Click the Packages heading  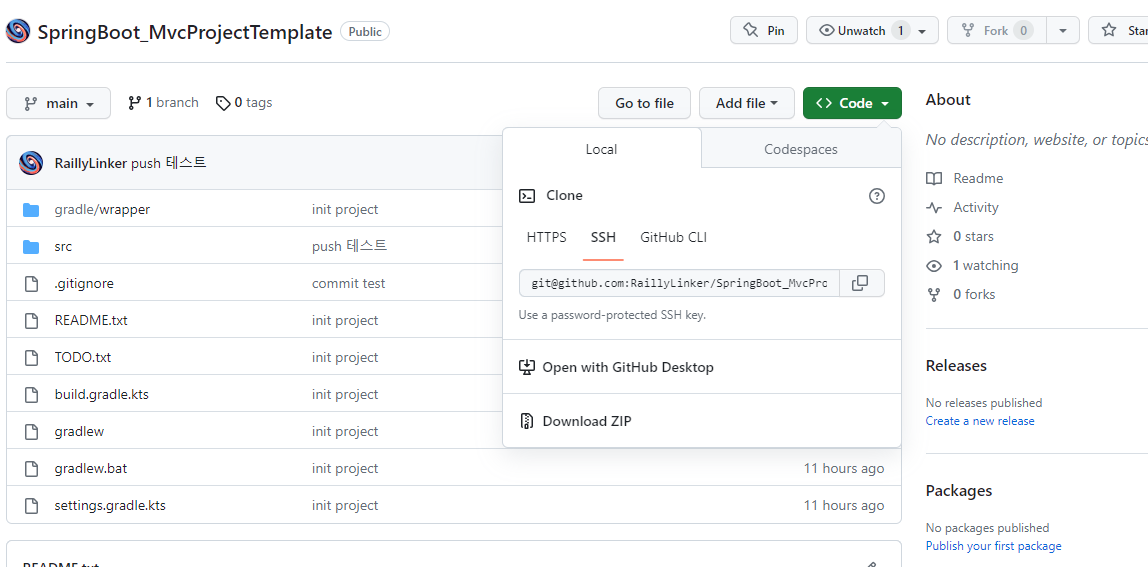(959, 491)
